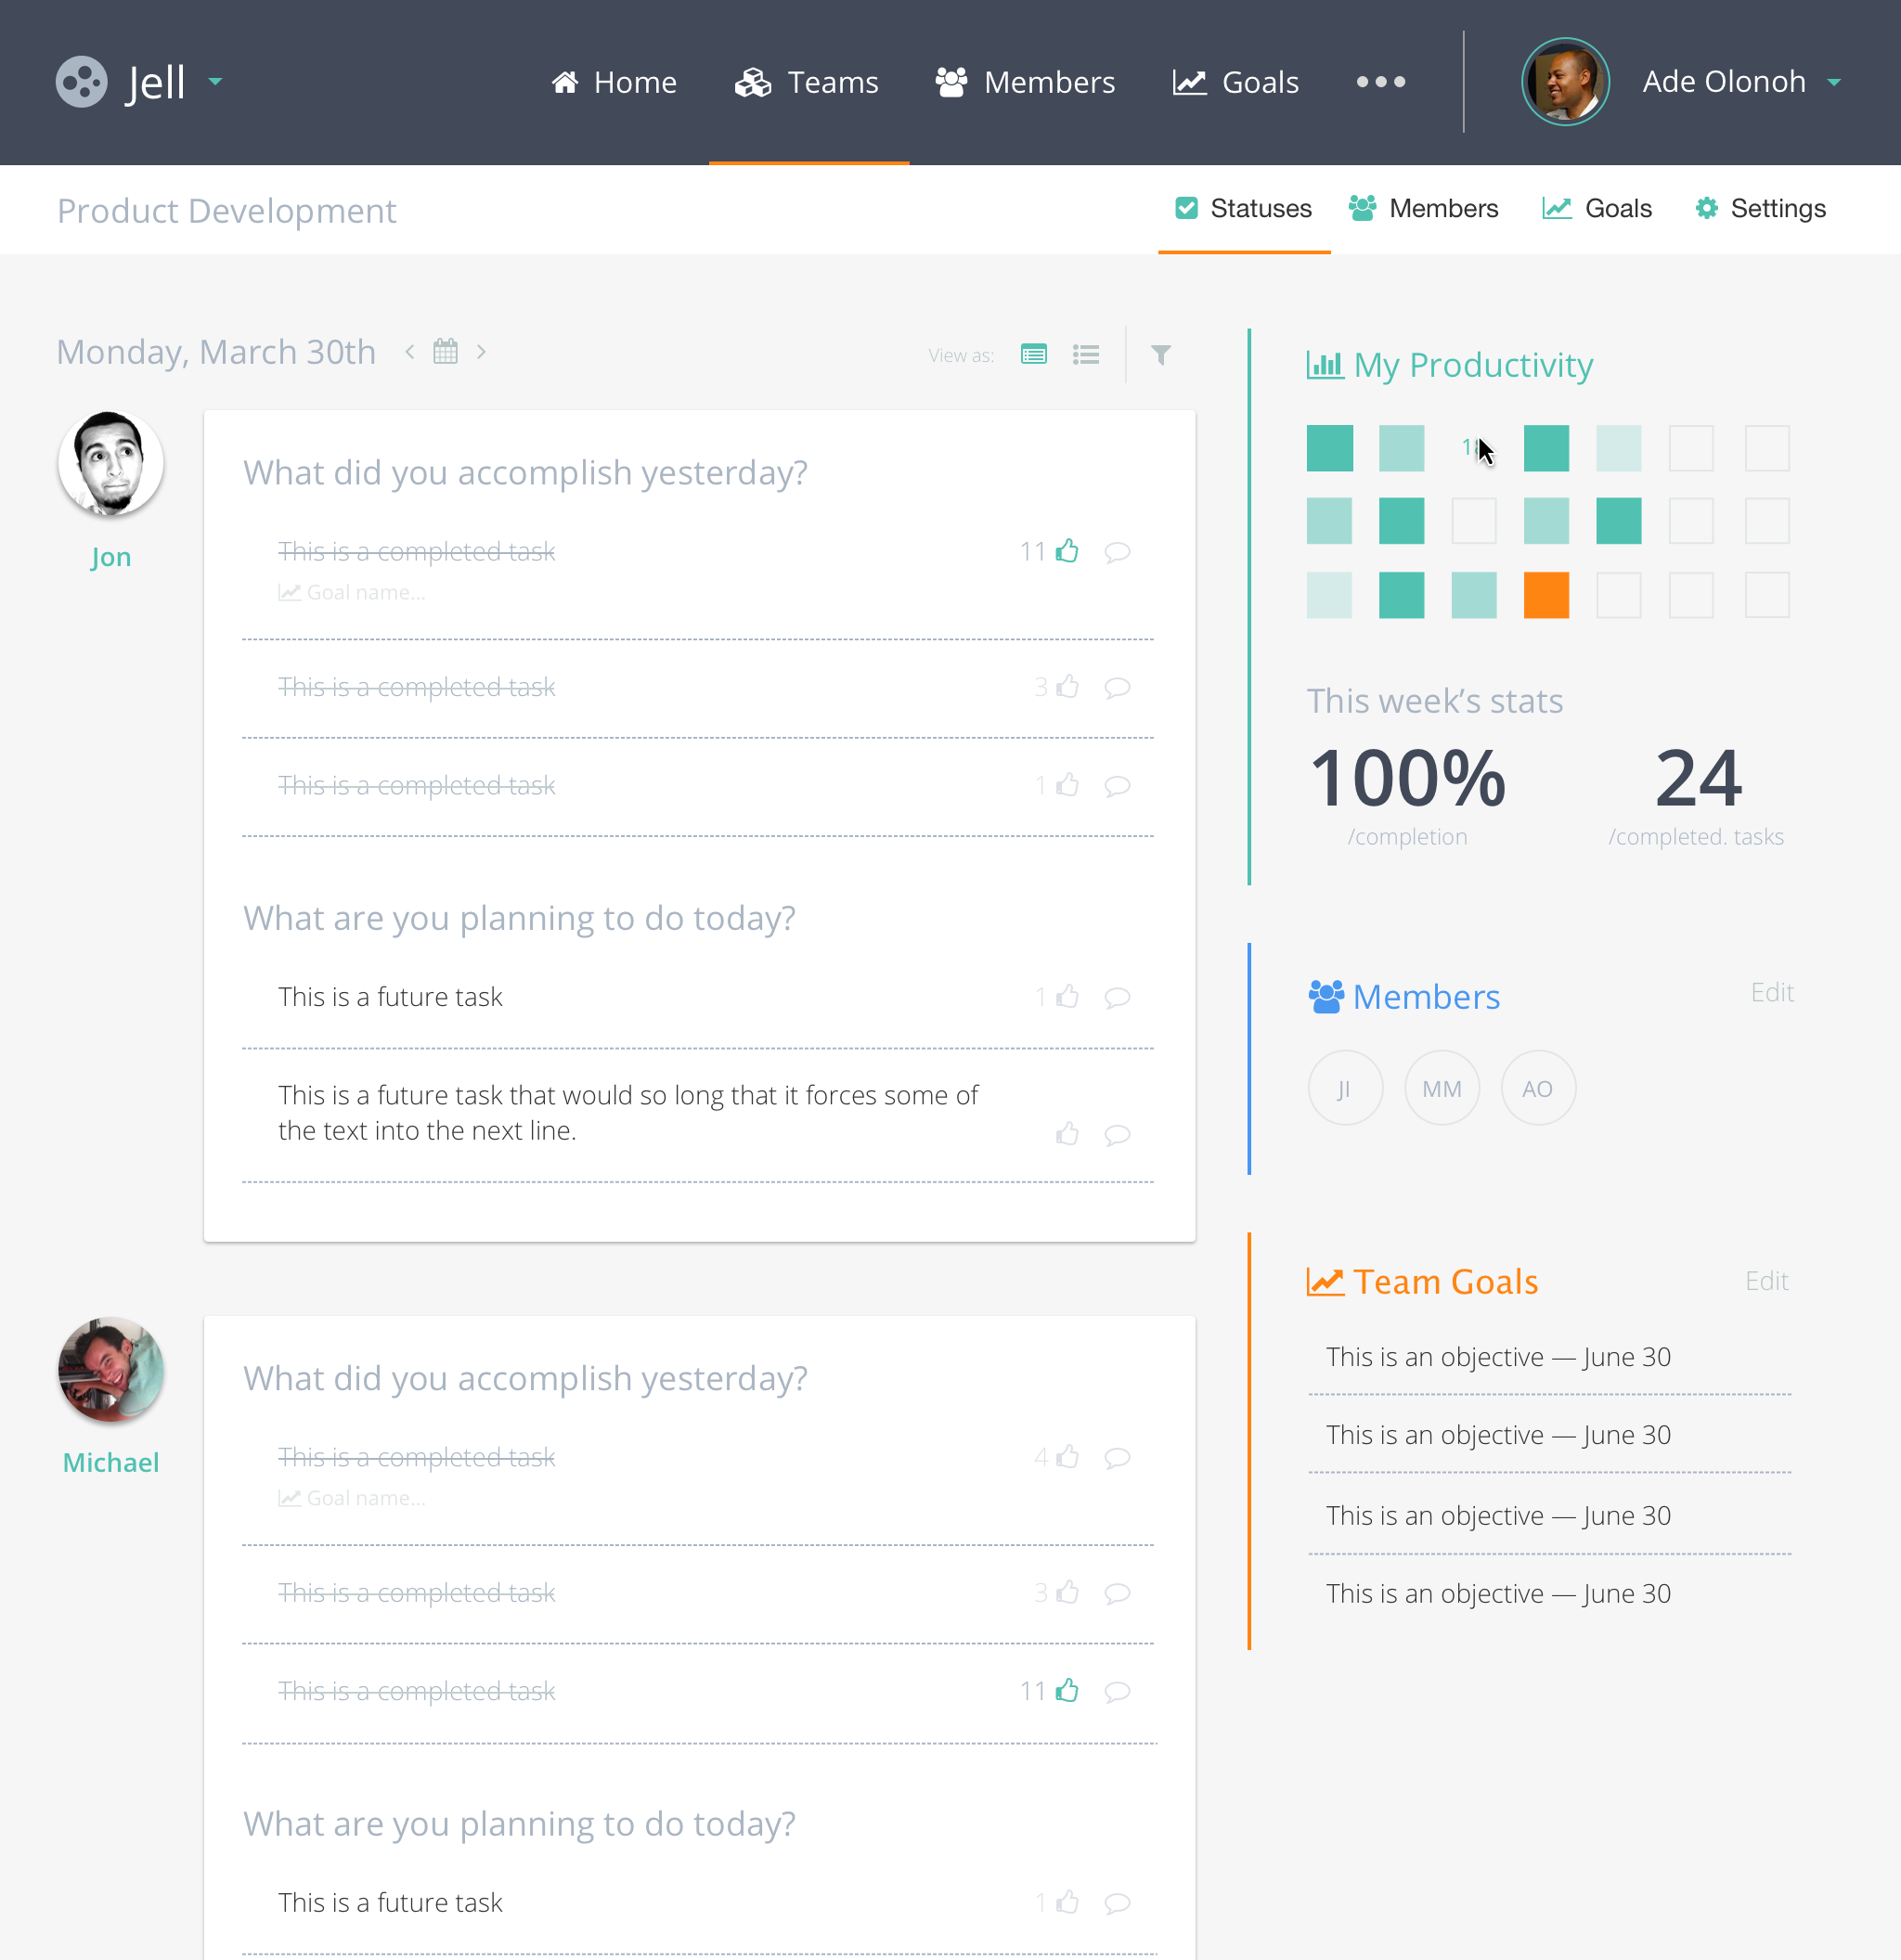The image size is (1901, 1960).
Task: Expand the Jell workspace dropdown arrow
Action: [215, 81]
